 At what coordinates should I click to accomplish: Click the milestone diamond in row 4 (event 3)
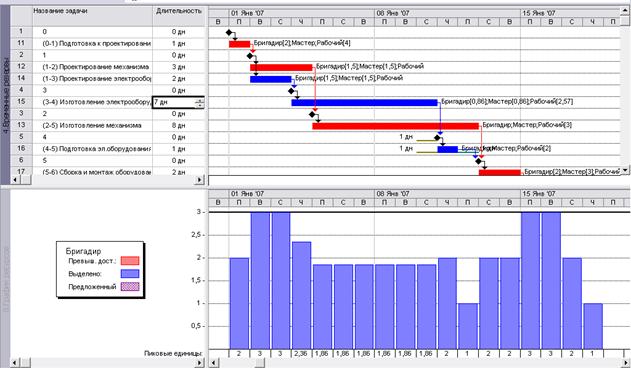point(291,91)
